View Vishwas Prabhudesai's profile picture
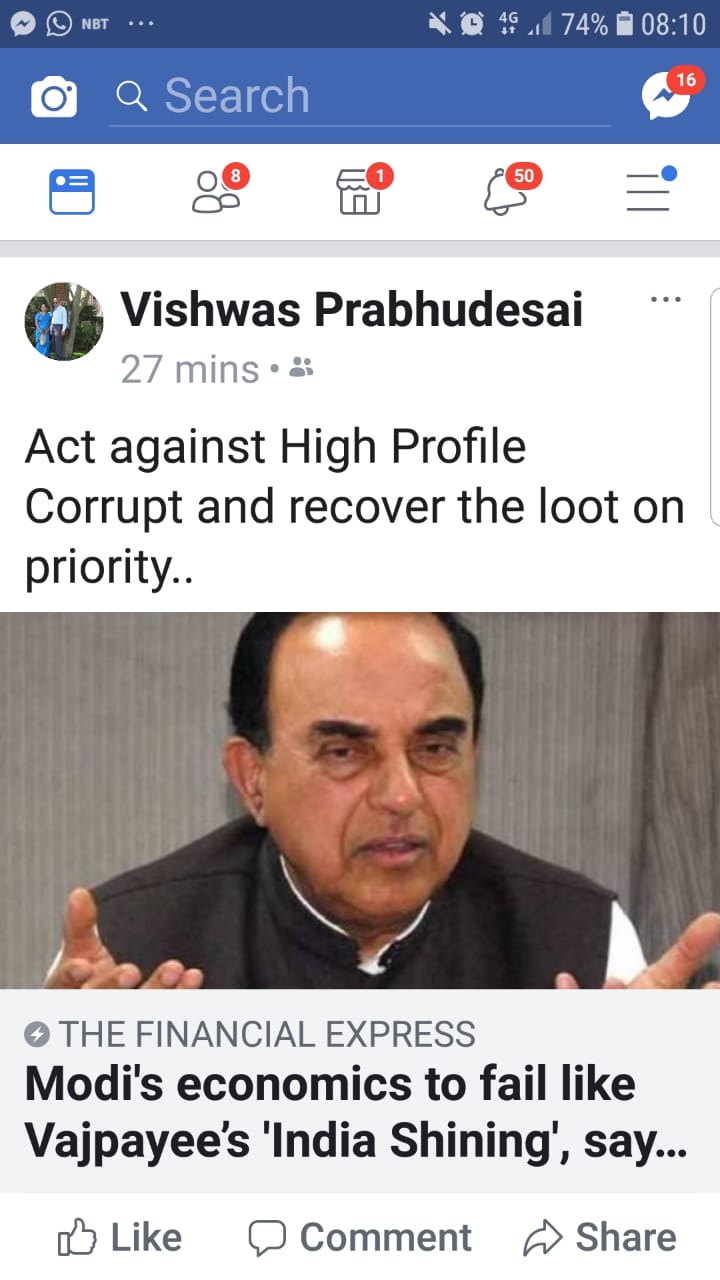This screenshot has width=720, height=1280. coord(64,321)
